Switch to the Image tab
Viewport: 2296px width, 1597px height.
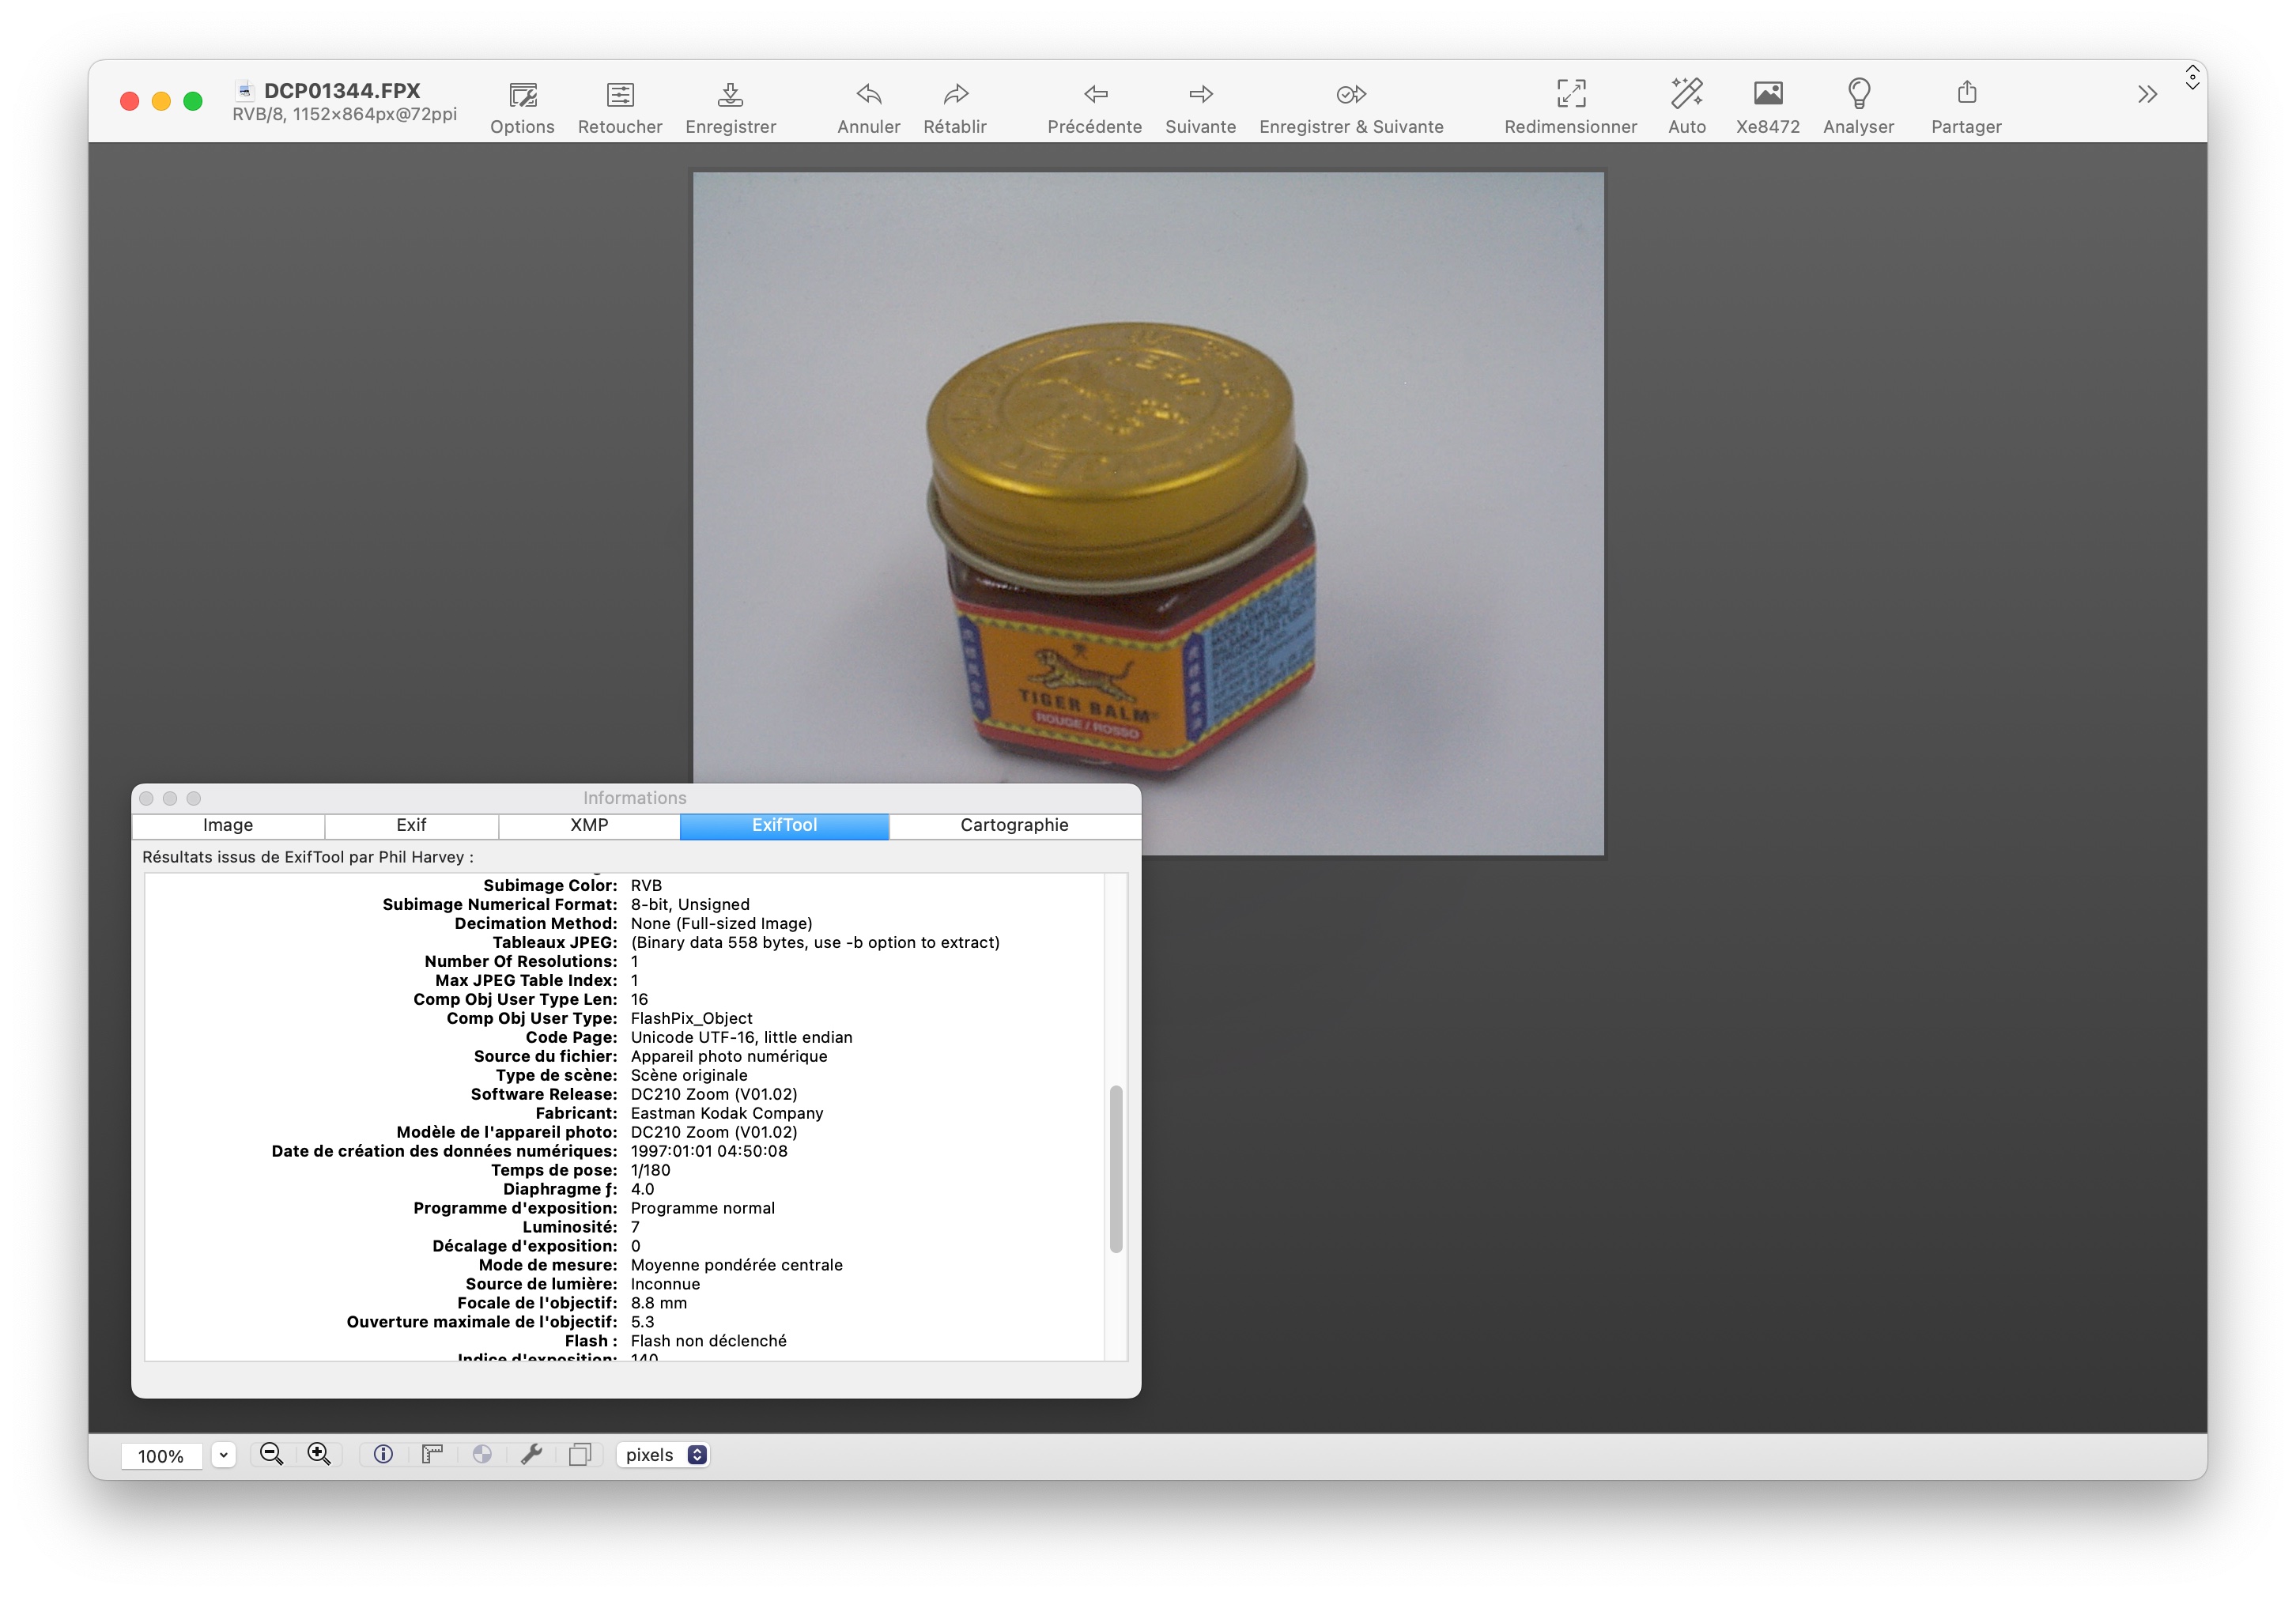228,825
